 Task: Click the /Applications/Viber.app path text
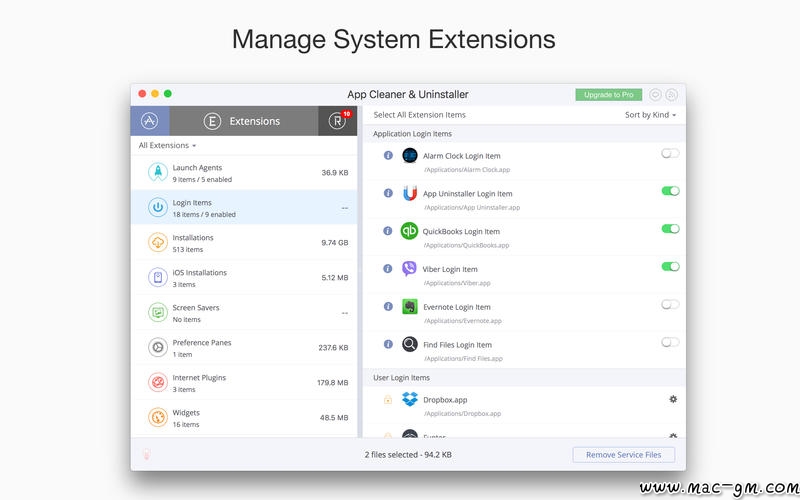457,283
